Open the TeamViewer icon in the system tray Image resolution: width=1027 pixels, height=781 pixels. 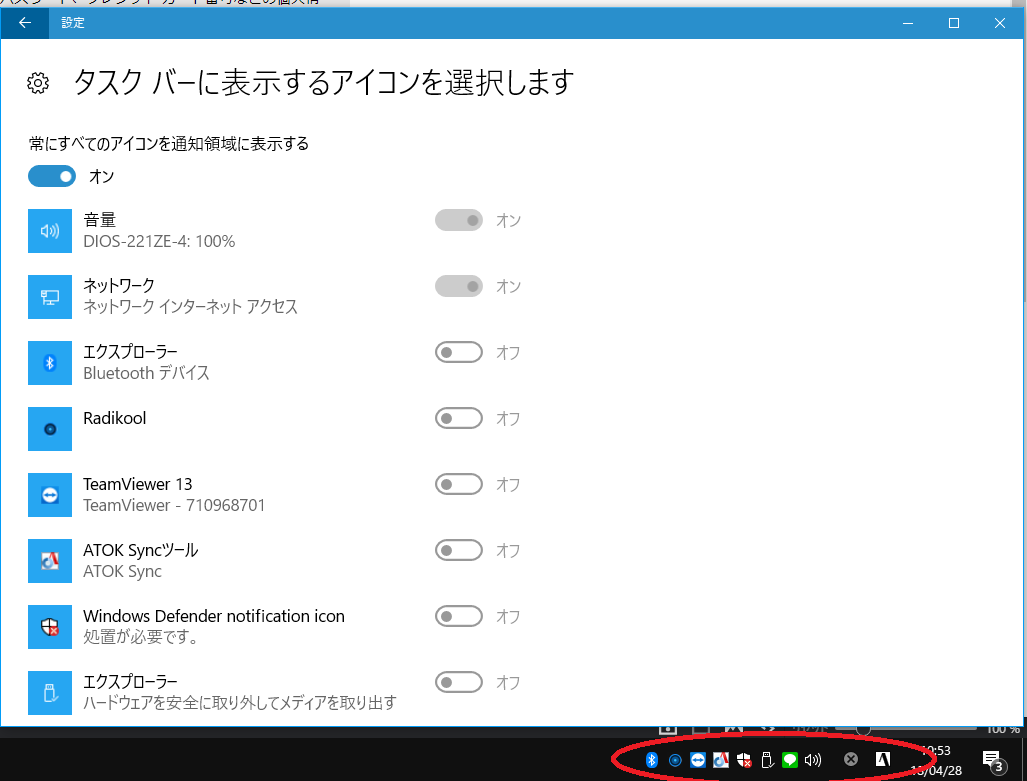(698, 760)
